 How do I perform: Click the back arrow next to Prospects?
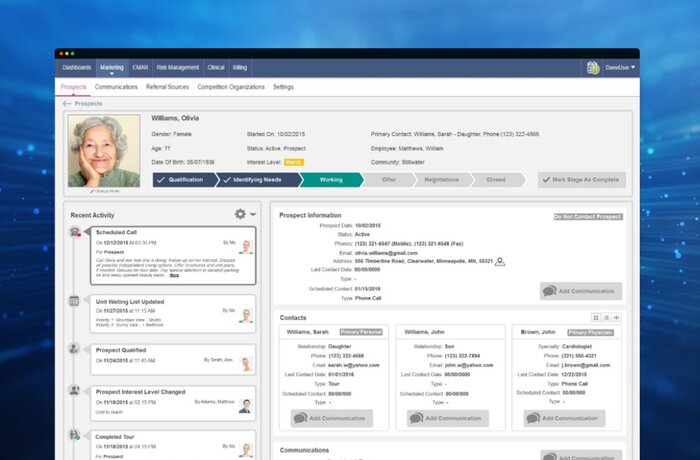tap(67, 103)
